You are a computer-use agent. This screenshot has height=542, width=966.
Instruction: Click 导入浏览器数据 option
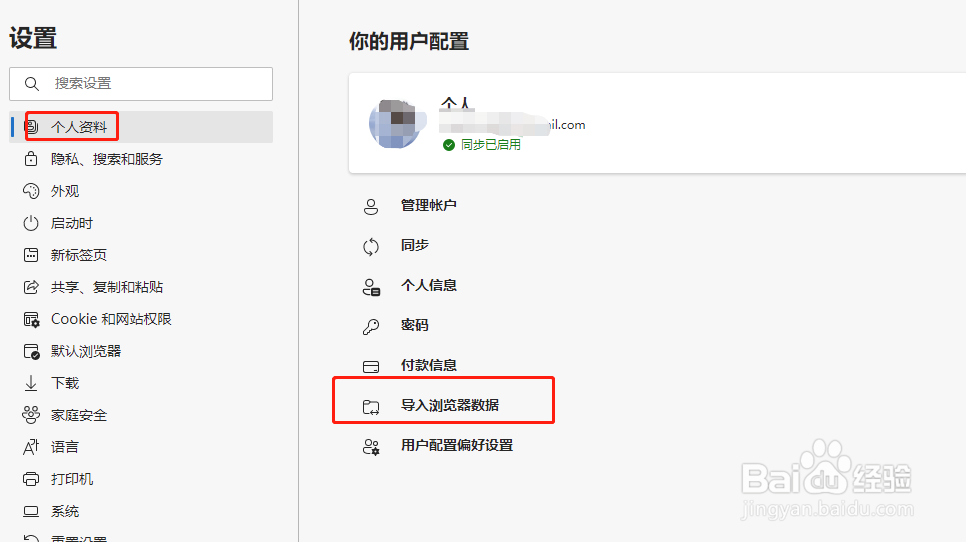point(450,405)
